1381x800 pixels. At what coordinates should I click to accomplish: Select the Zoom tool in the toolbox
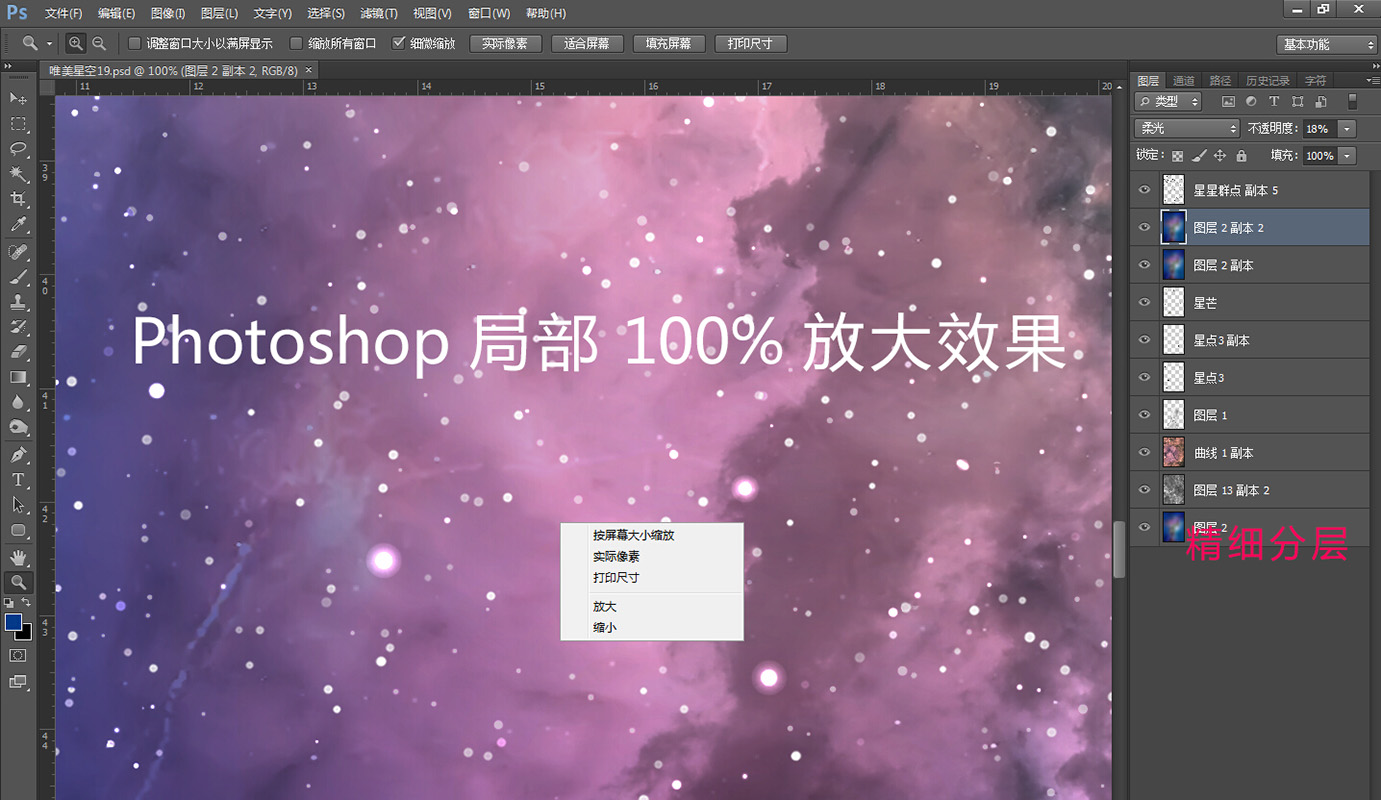18,582
